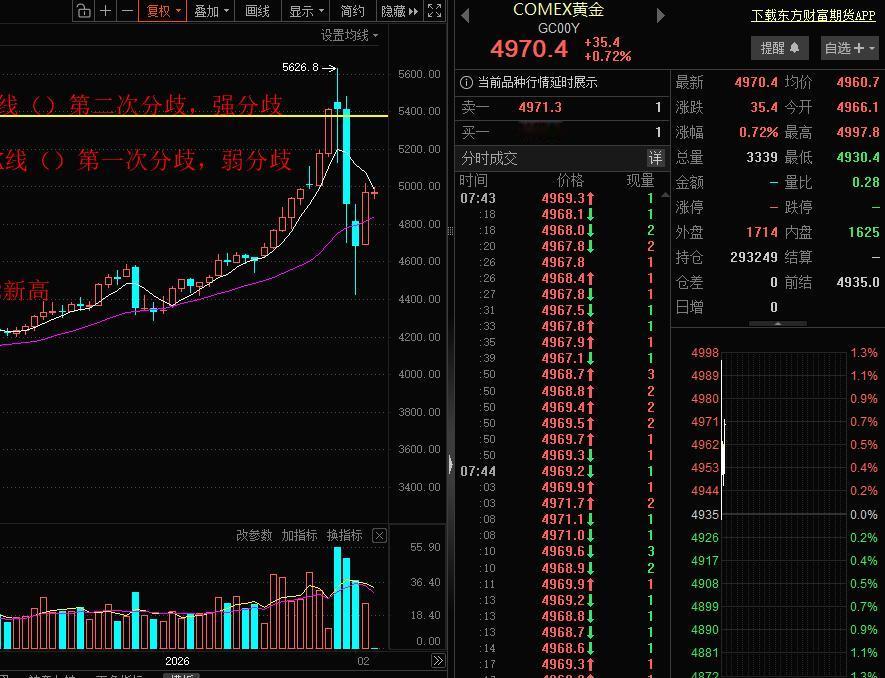The width and height of the screenshot is (885, 678).
Task: Open the 复权 adjustment dropdown
Action: click(x=164, y=11)
